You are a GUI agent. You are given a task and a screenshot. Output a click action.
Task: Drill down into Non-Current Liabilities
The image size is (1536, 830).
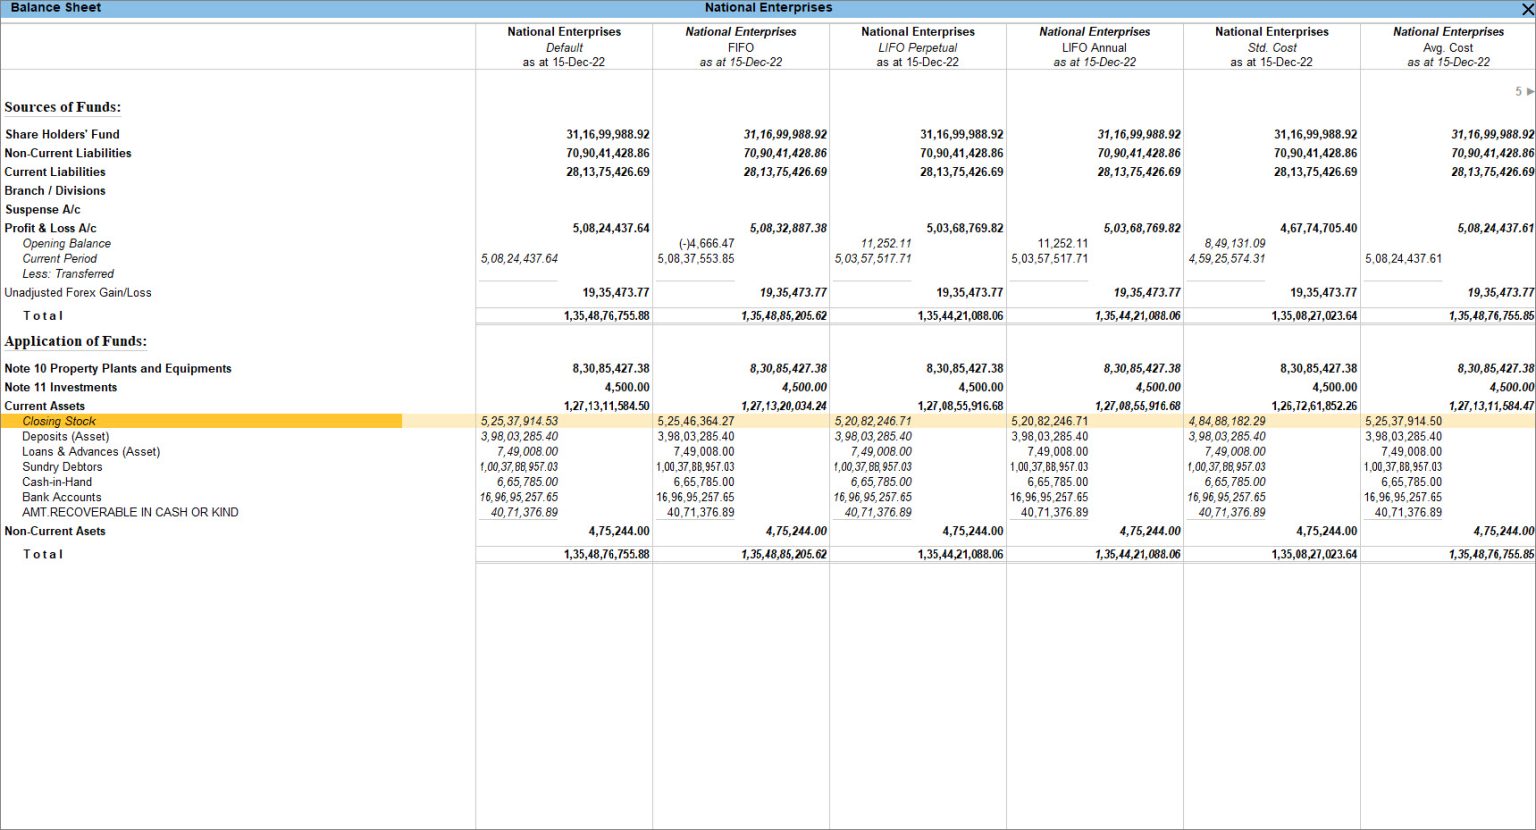click(67, 152)
